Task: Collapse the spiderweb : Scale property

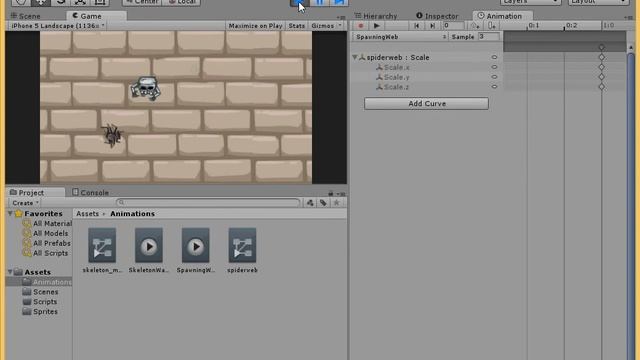Action: pyautogui.click(x=355, y=58)
